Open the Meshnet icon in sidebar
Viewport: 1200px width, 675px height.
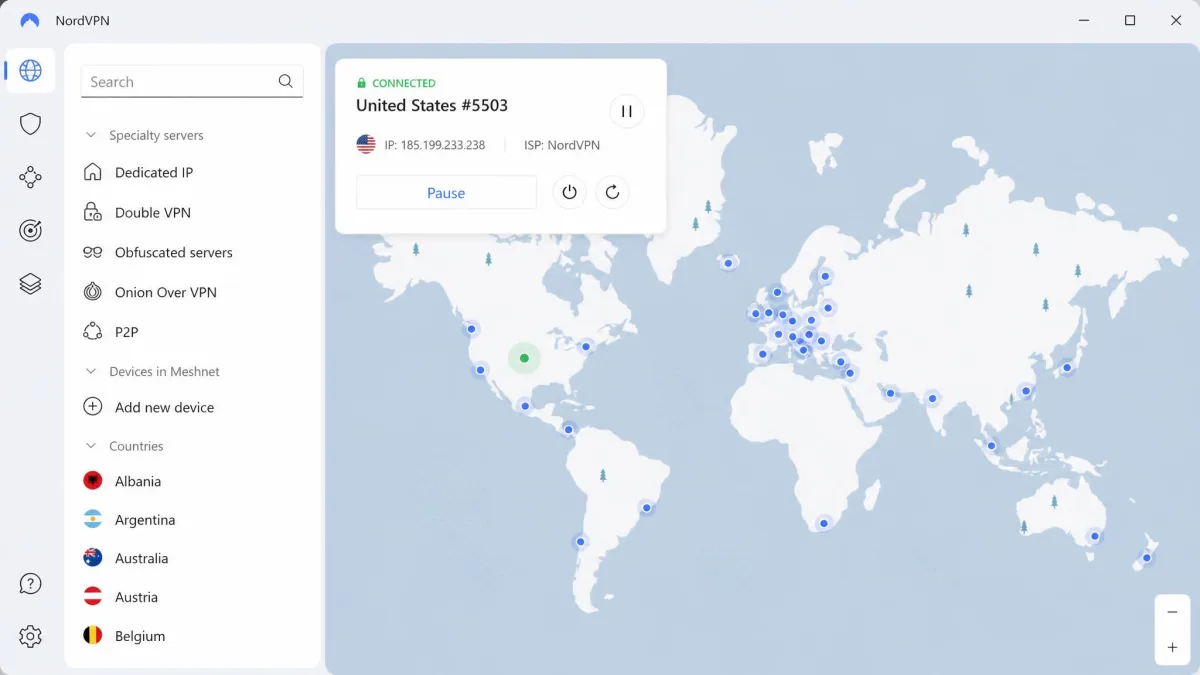(30, 177)
